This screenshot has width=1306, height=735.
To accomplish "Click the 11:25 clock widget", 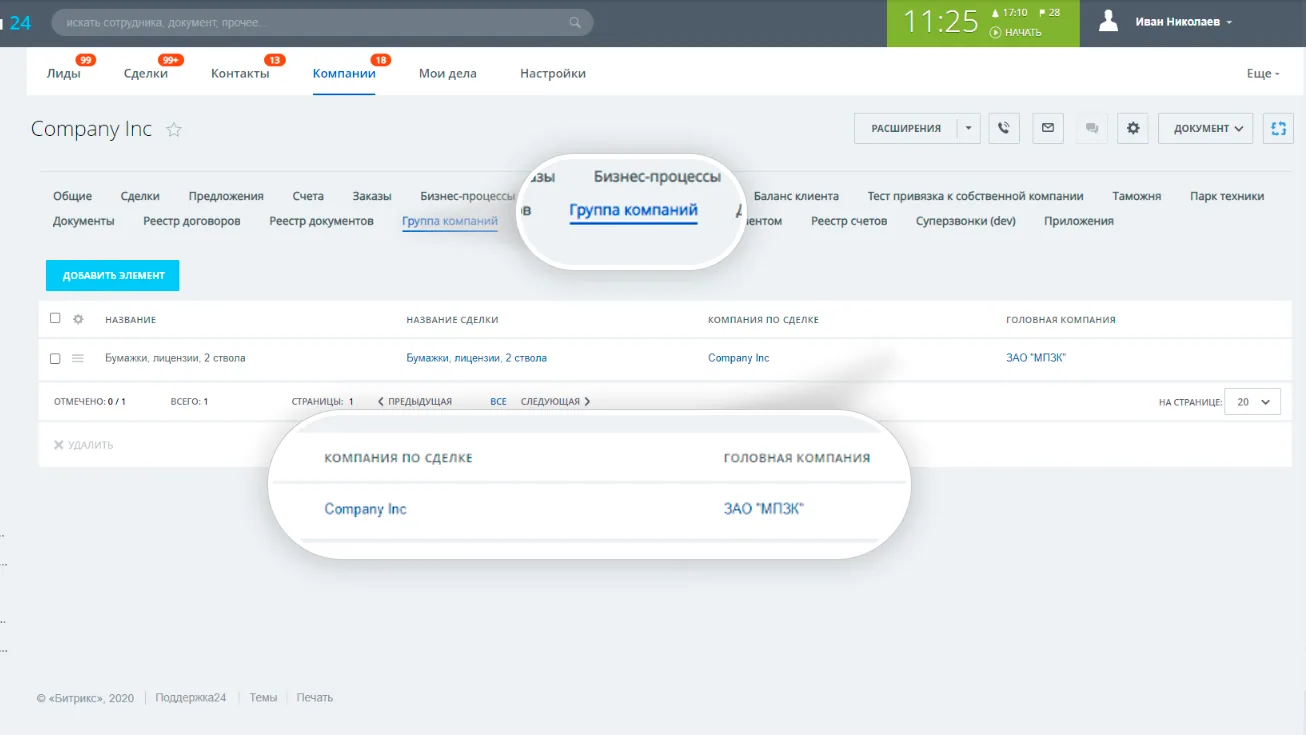I will (x=941, y=22).
